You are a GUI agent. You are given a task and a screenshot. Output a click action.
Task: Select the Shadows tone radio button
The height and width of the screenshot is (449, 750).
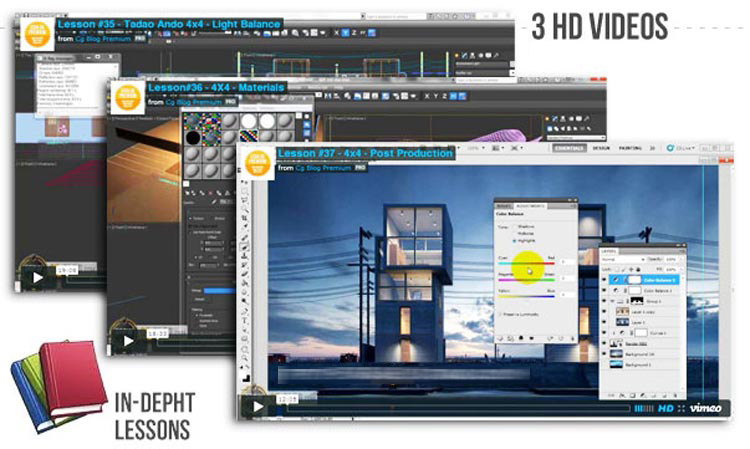515,227
